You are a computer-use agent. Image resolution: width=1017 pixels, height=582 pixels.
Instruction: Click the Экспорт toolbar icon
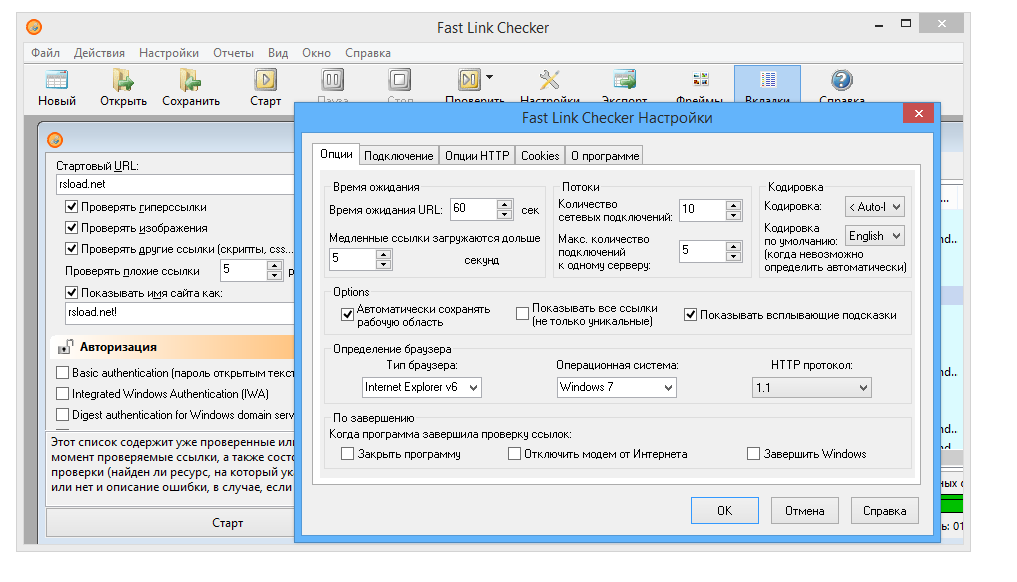625,80
